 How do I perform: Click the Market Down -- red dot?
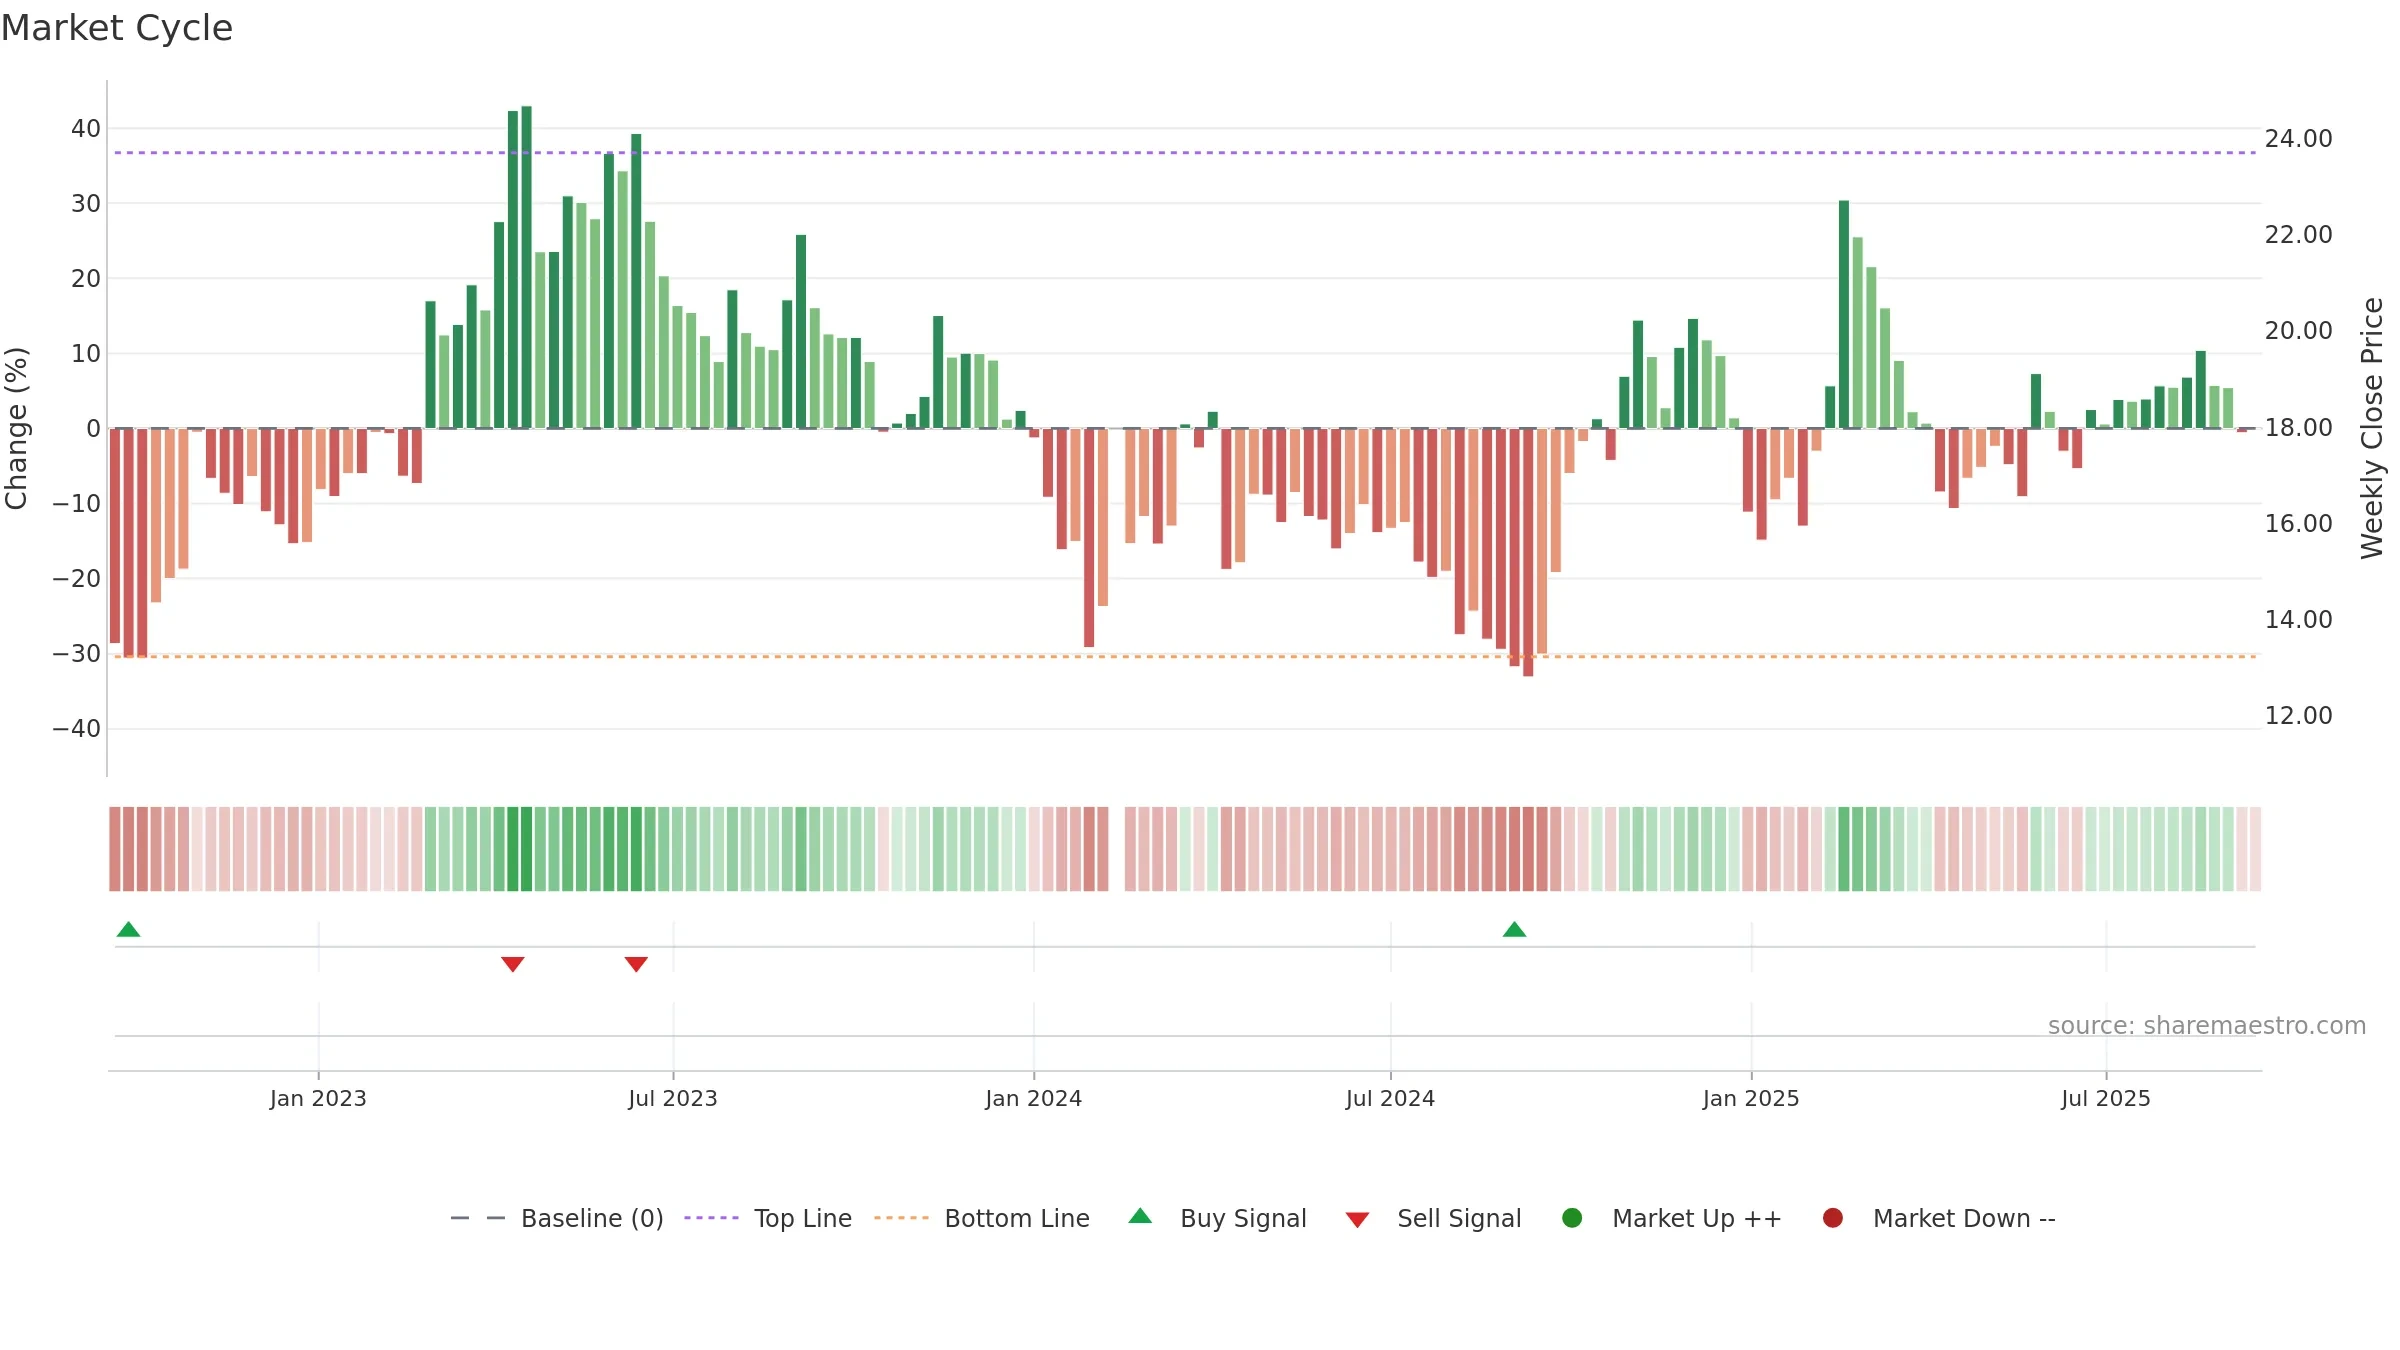[1833, 1218]
